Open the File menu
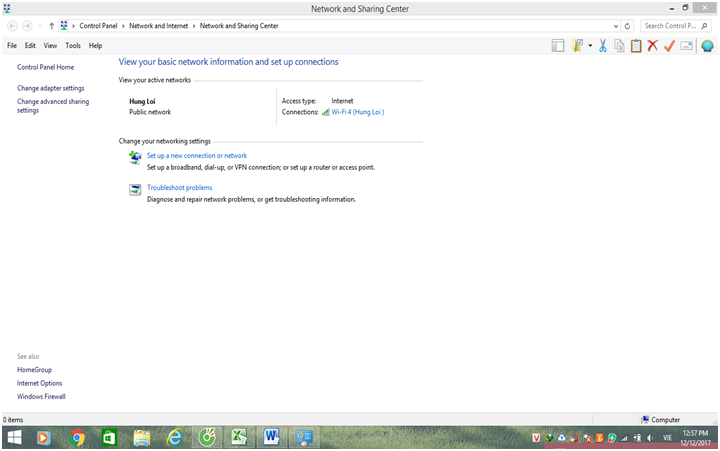 click(x=12, y=46)
